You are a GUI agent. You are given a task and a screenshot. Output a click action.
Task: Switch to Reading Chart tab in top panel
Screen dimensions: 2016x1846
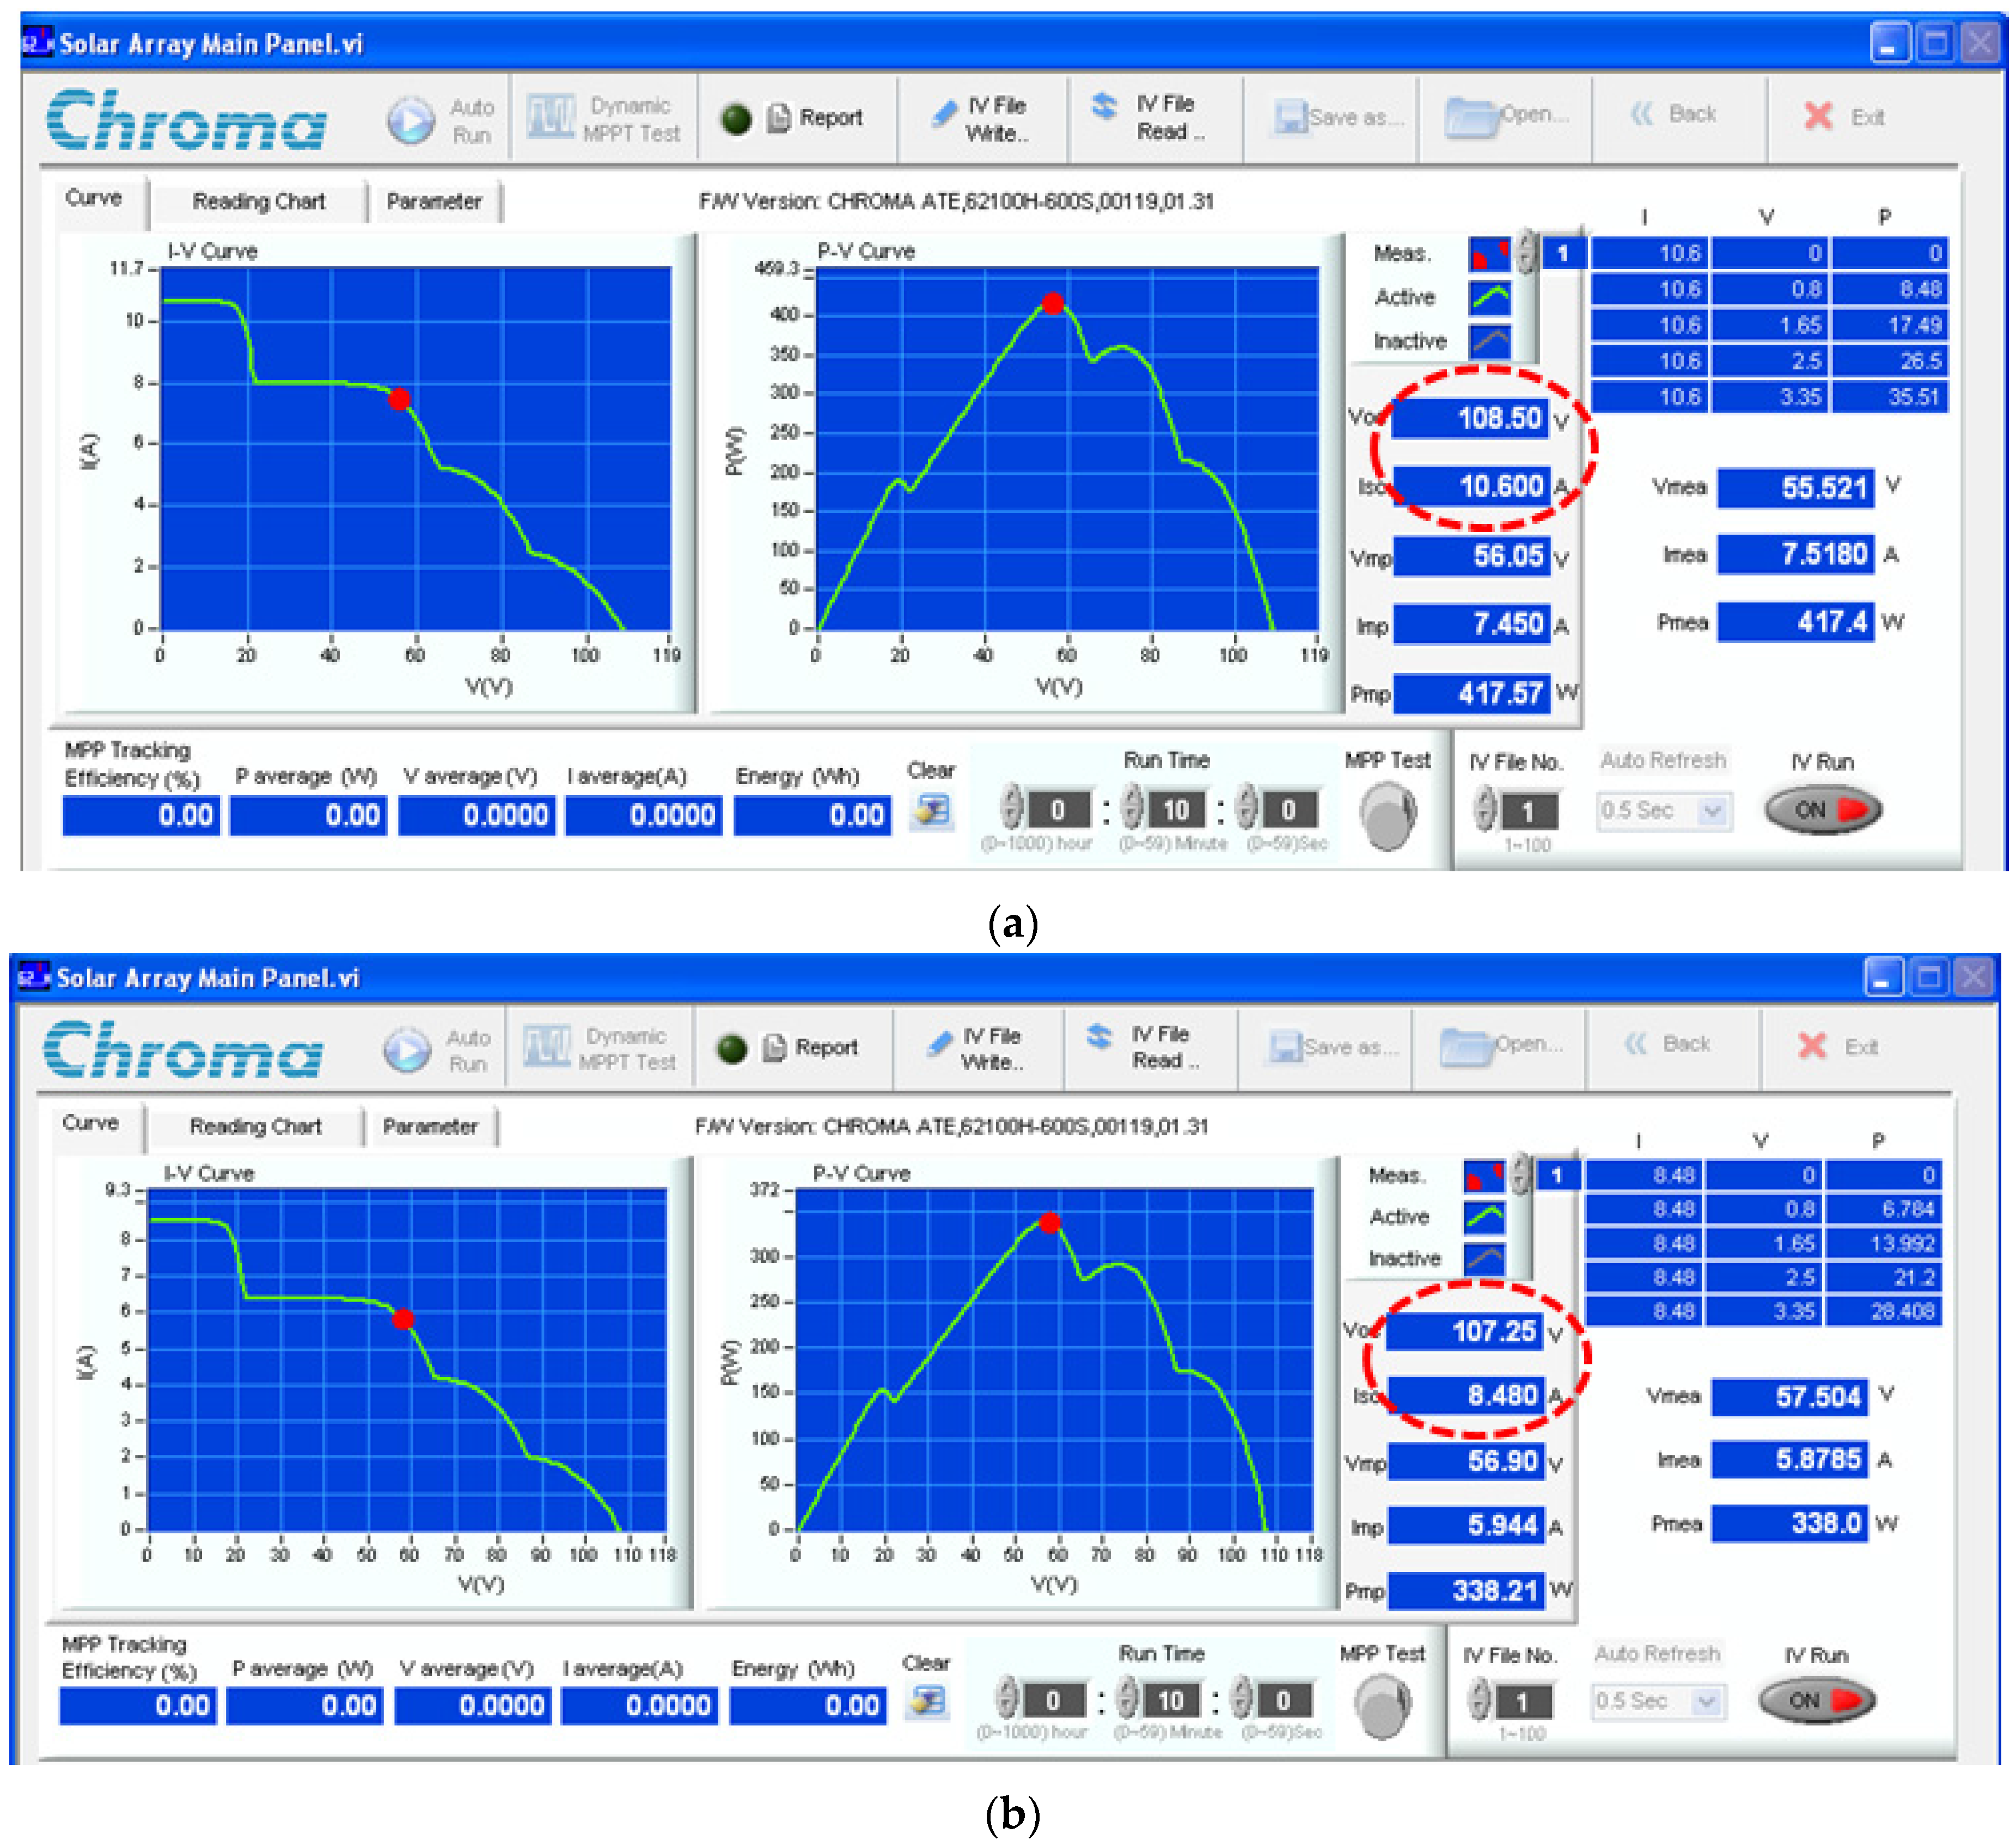coord(258,202)
